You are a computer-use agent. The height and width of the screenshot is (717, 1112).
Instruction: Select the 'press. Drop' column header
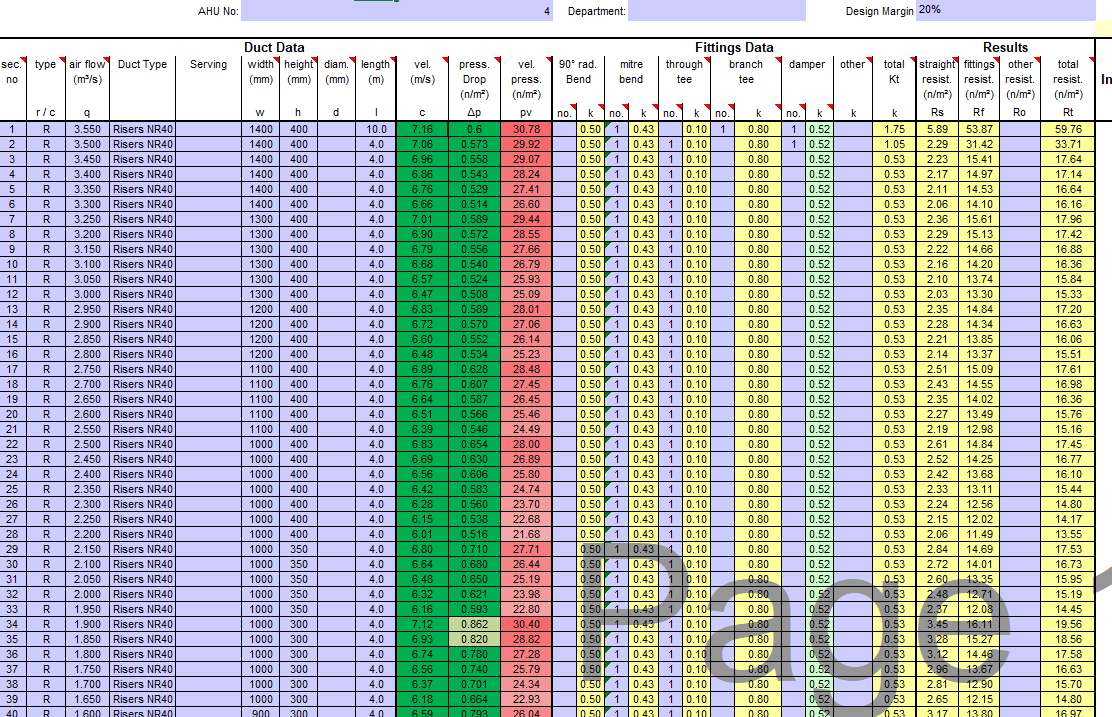[x=474, y=79]
